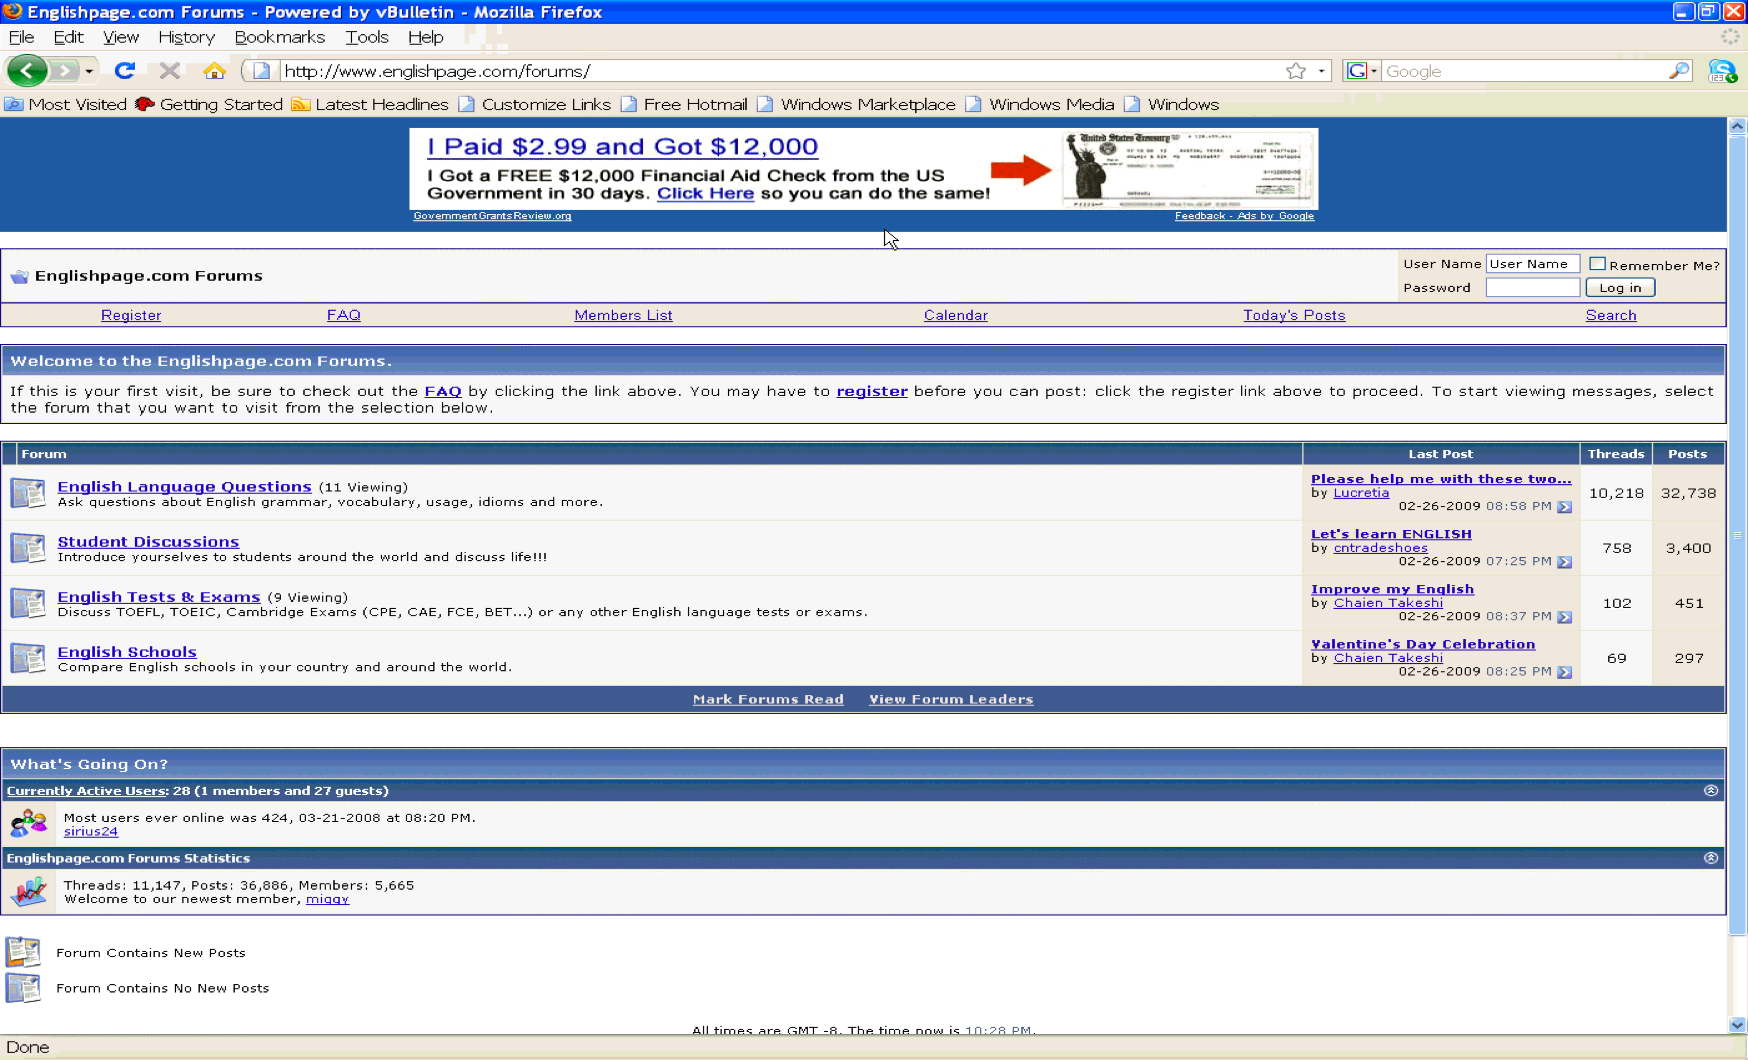Viewport: 1748px width, 1060px height.
Task: Click the Skype toolbar icon
Action: click(x=1722, y=71)
